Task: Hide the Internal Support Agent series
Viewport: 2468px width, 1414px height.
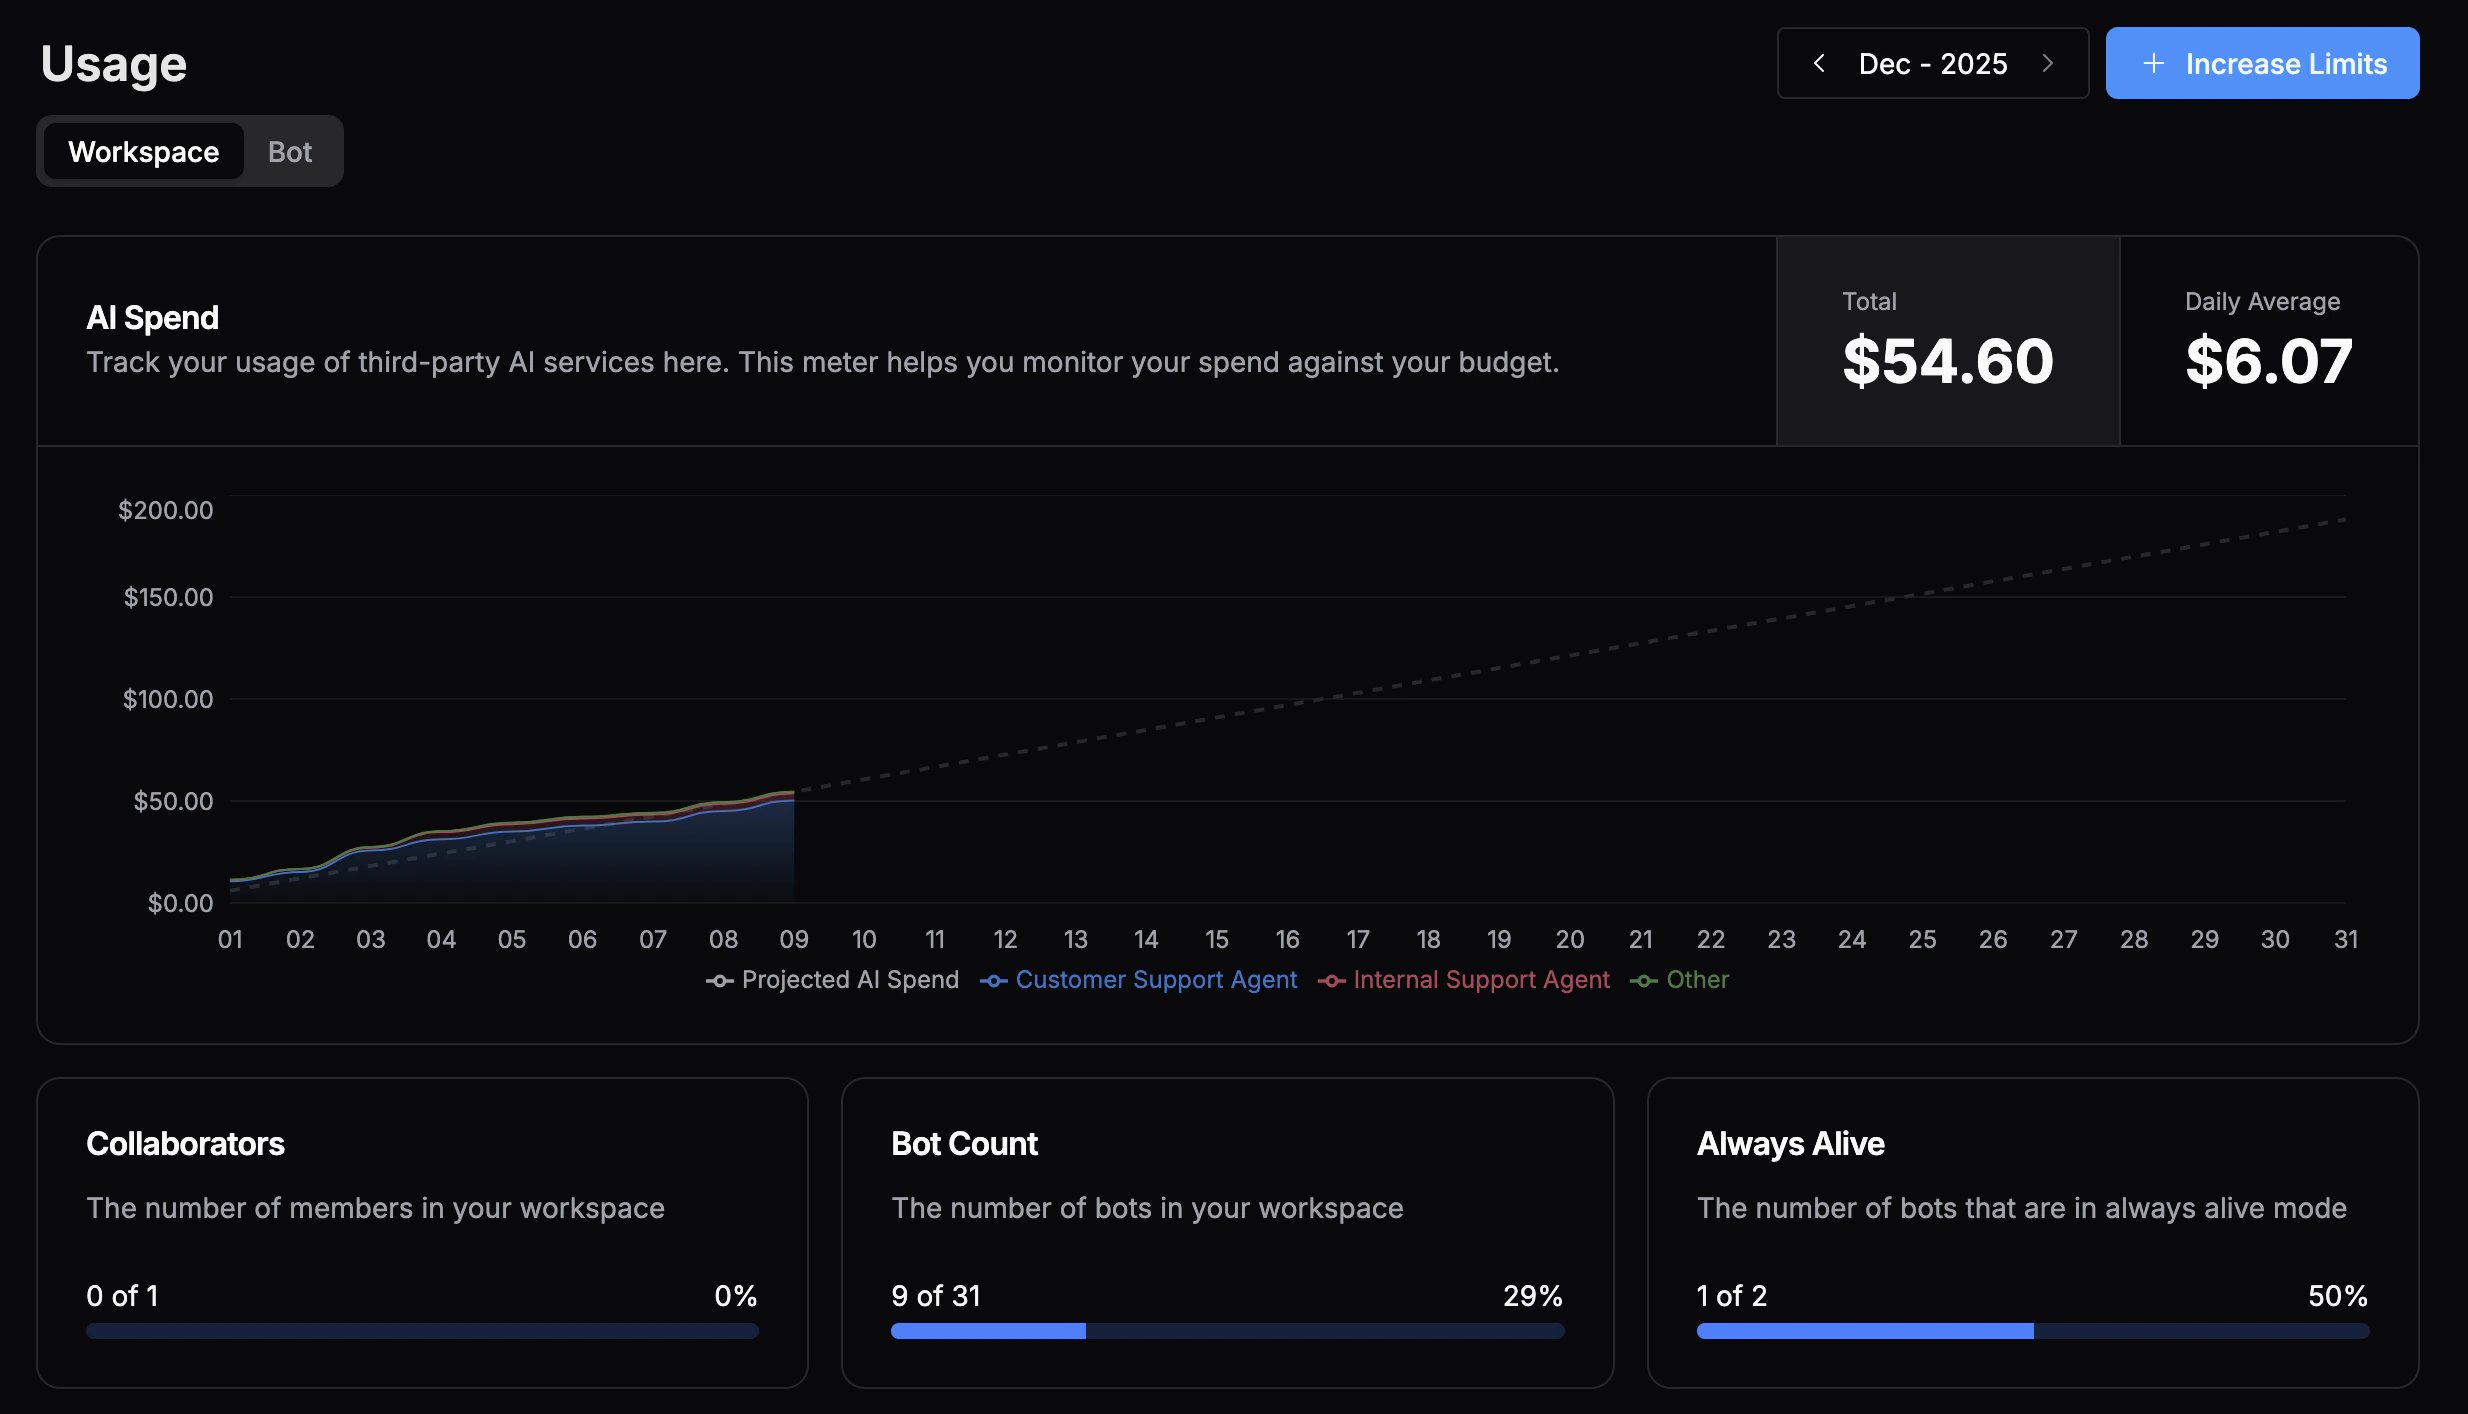Action: click(x=1481, y=980)
